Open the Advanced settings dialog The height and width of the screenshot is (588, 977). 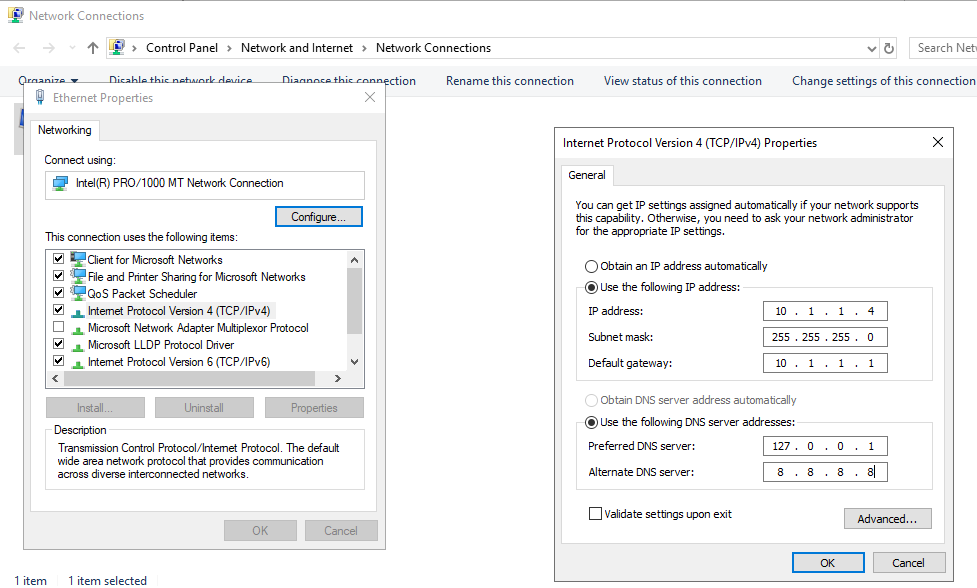[887, 518]
